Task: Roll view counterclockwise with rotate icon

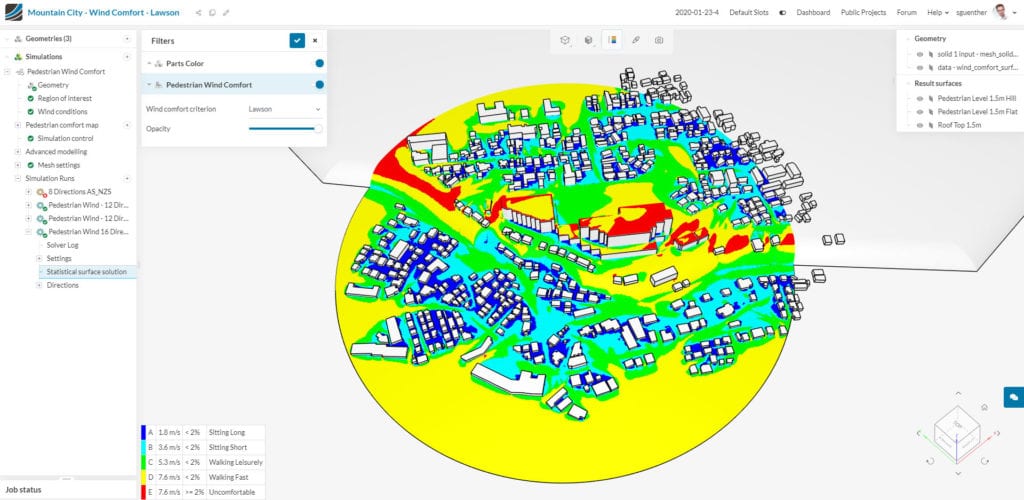Action: pos(931,461)
